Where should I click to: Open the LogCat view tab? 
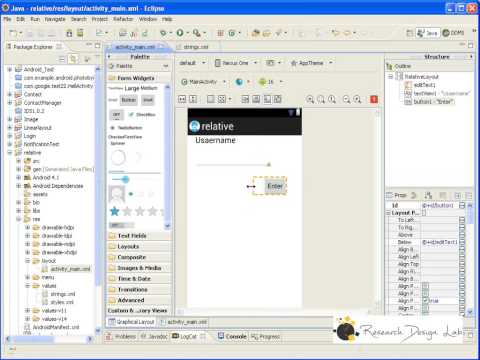pos(188,337)
